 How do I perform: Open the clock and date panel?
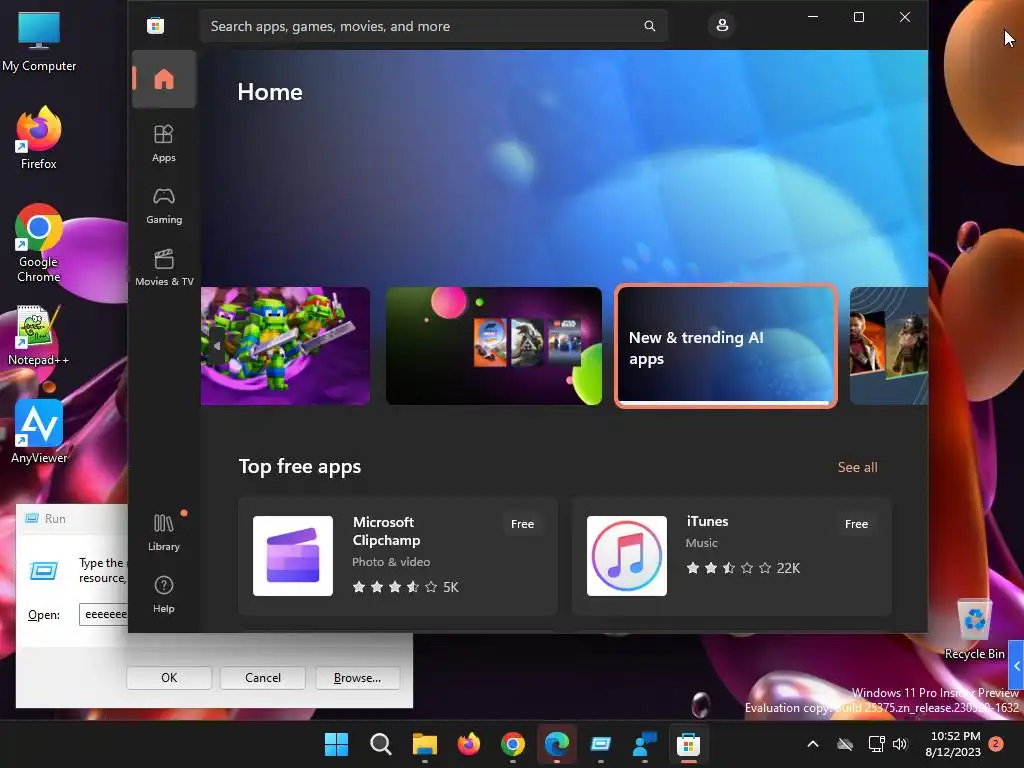[x=953, y=744]
